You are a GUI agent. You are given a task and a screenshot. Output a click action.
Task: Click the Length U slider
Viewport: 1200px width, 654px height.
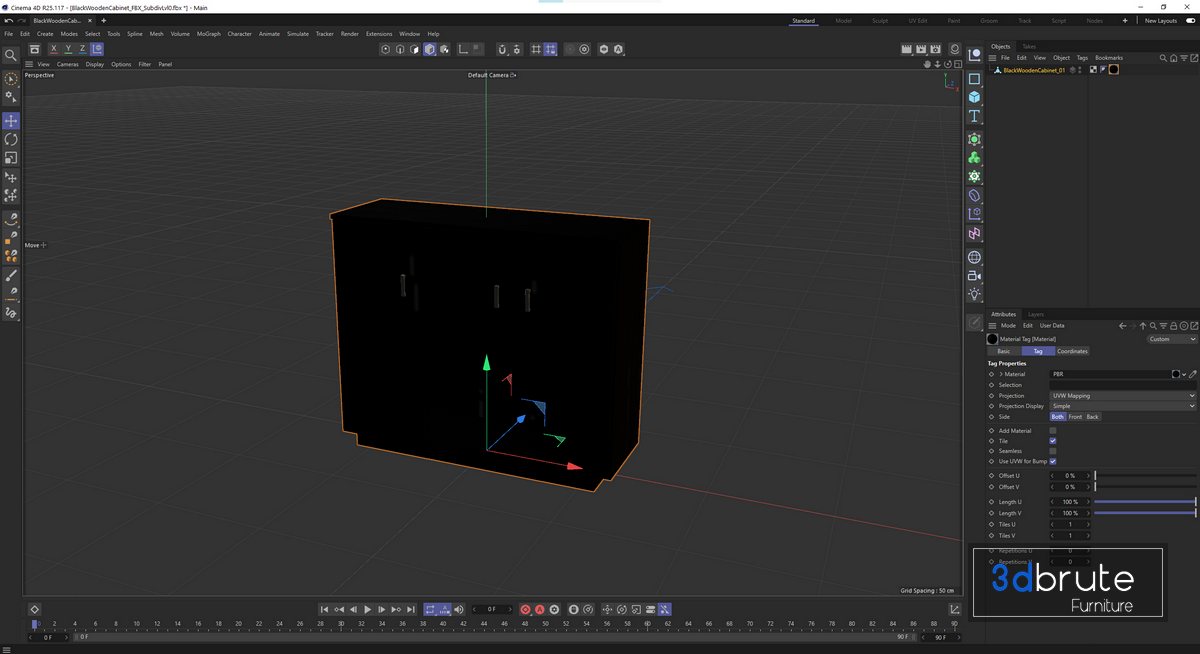point(1145,502)
